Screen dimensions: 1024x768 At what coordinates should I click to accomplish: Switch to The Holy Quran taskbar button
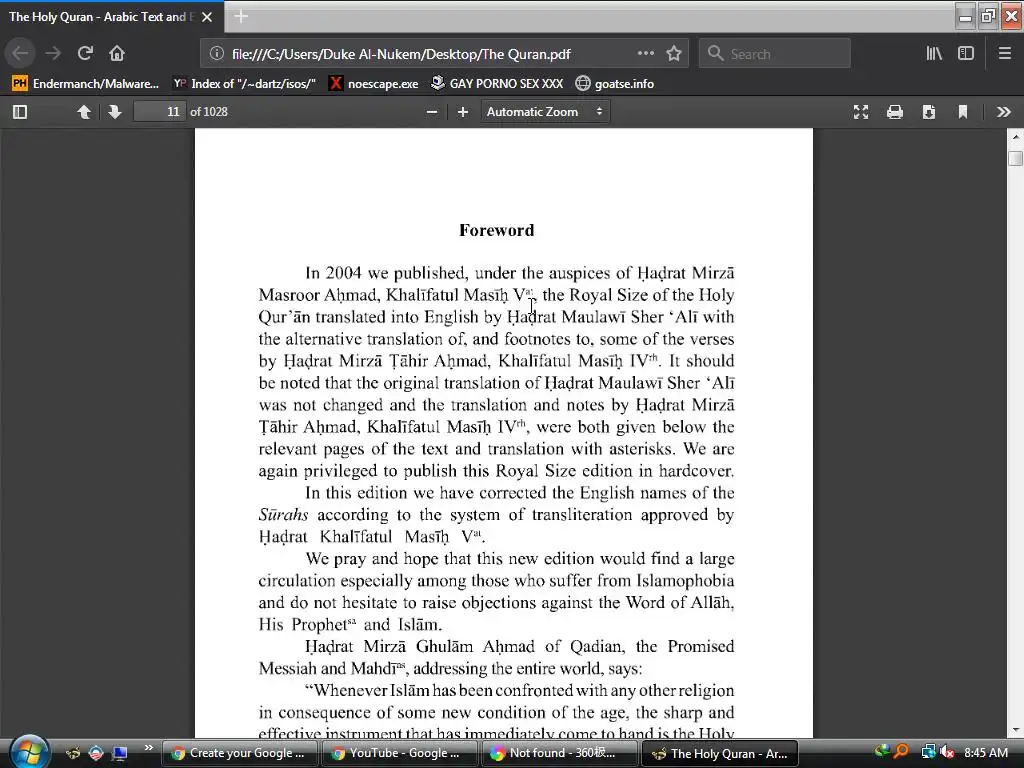click(x=720, y=753)
